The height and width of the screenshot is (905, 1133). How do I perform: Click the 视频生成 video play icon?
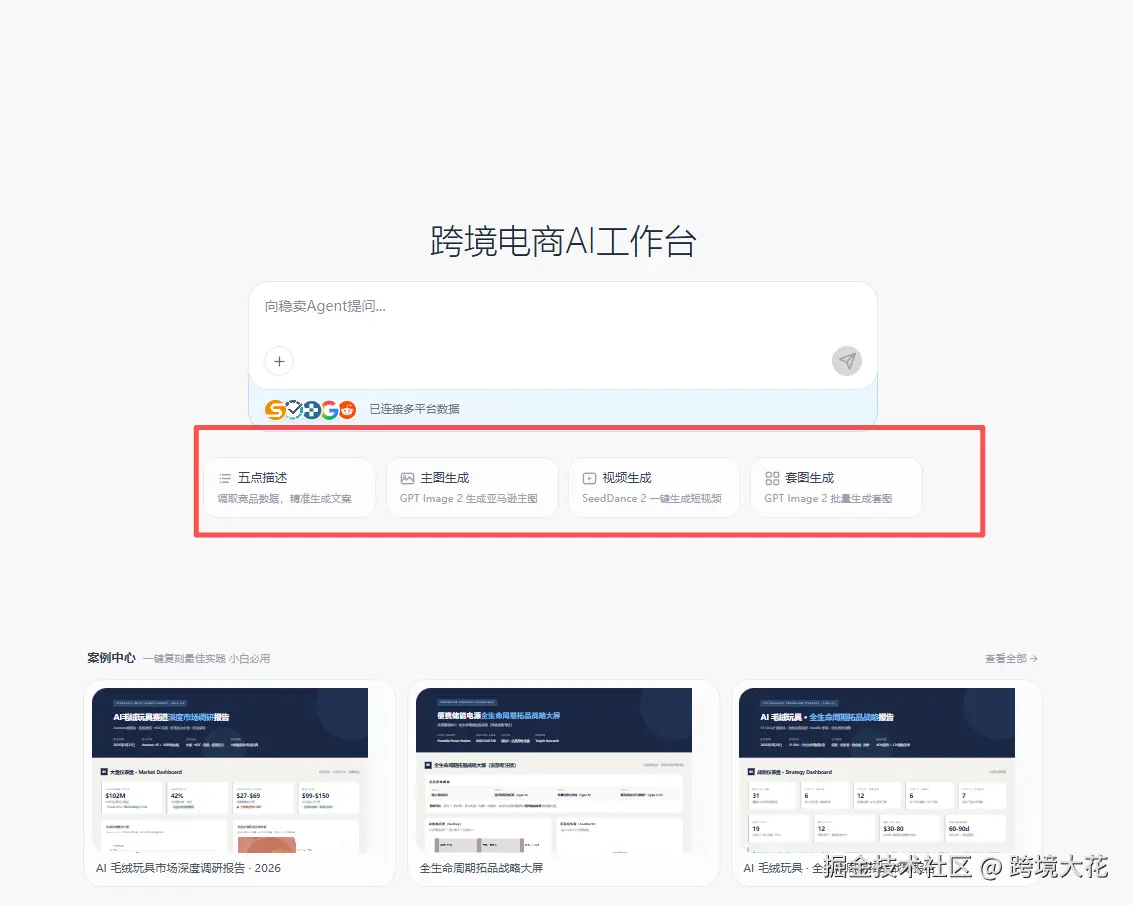(x=590, y=476)
